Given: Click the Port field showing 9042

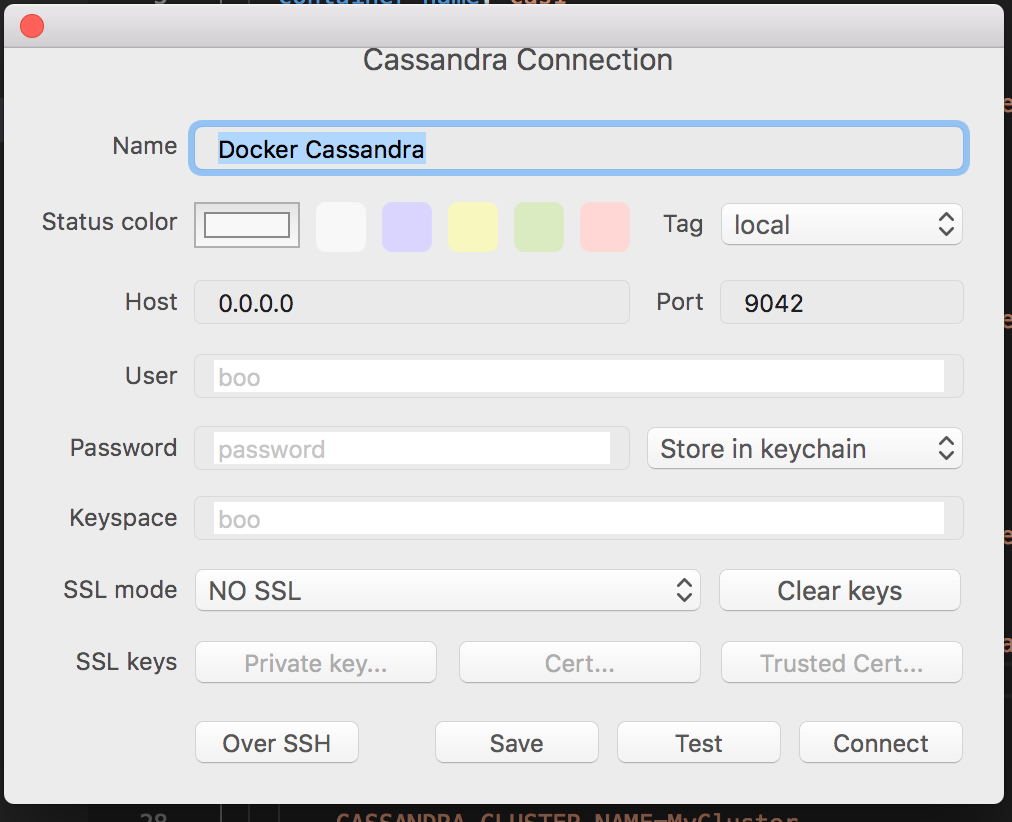Looking at the screenshot, I should [842, 302].
